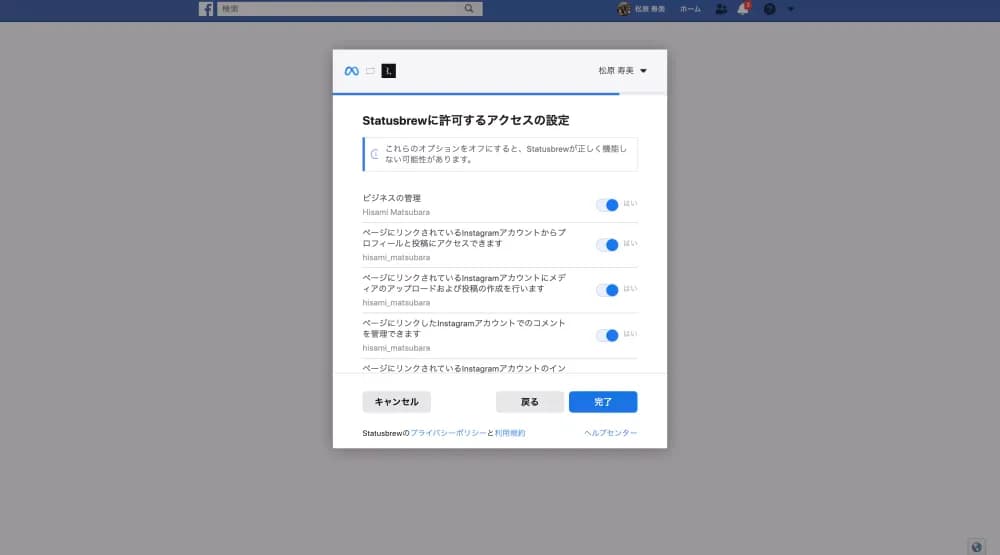Click the キャンセル button

pyautogui.click(x=397, y=402)
